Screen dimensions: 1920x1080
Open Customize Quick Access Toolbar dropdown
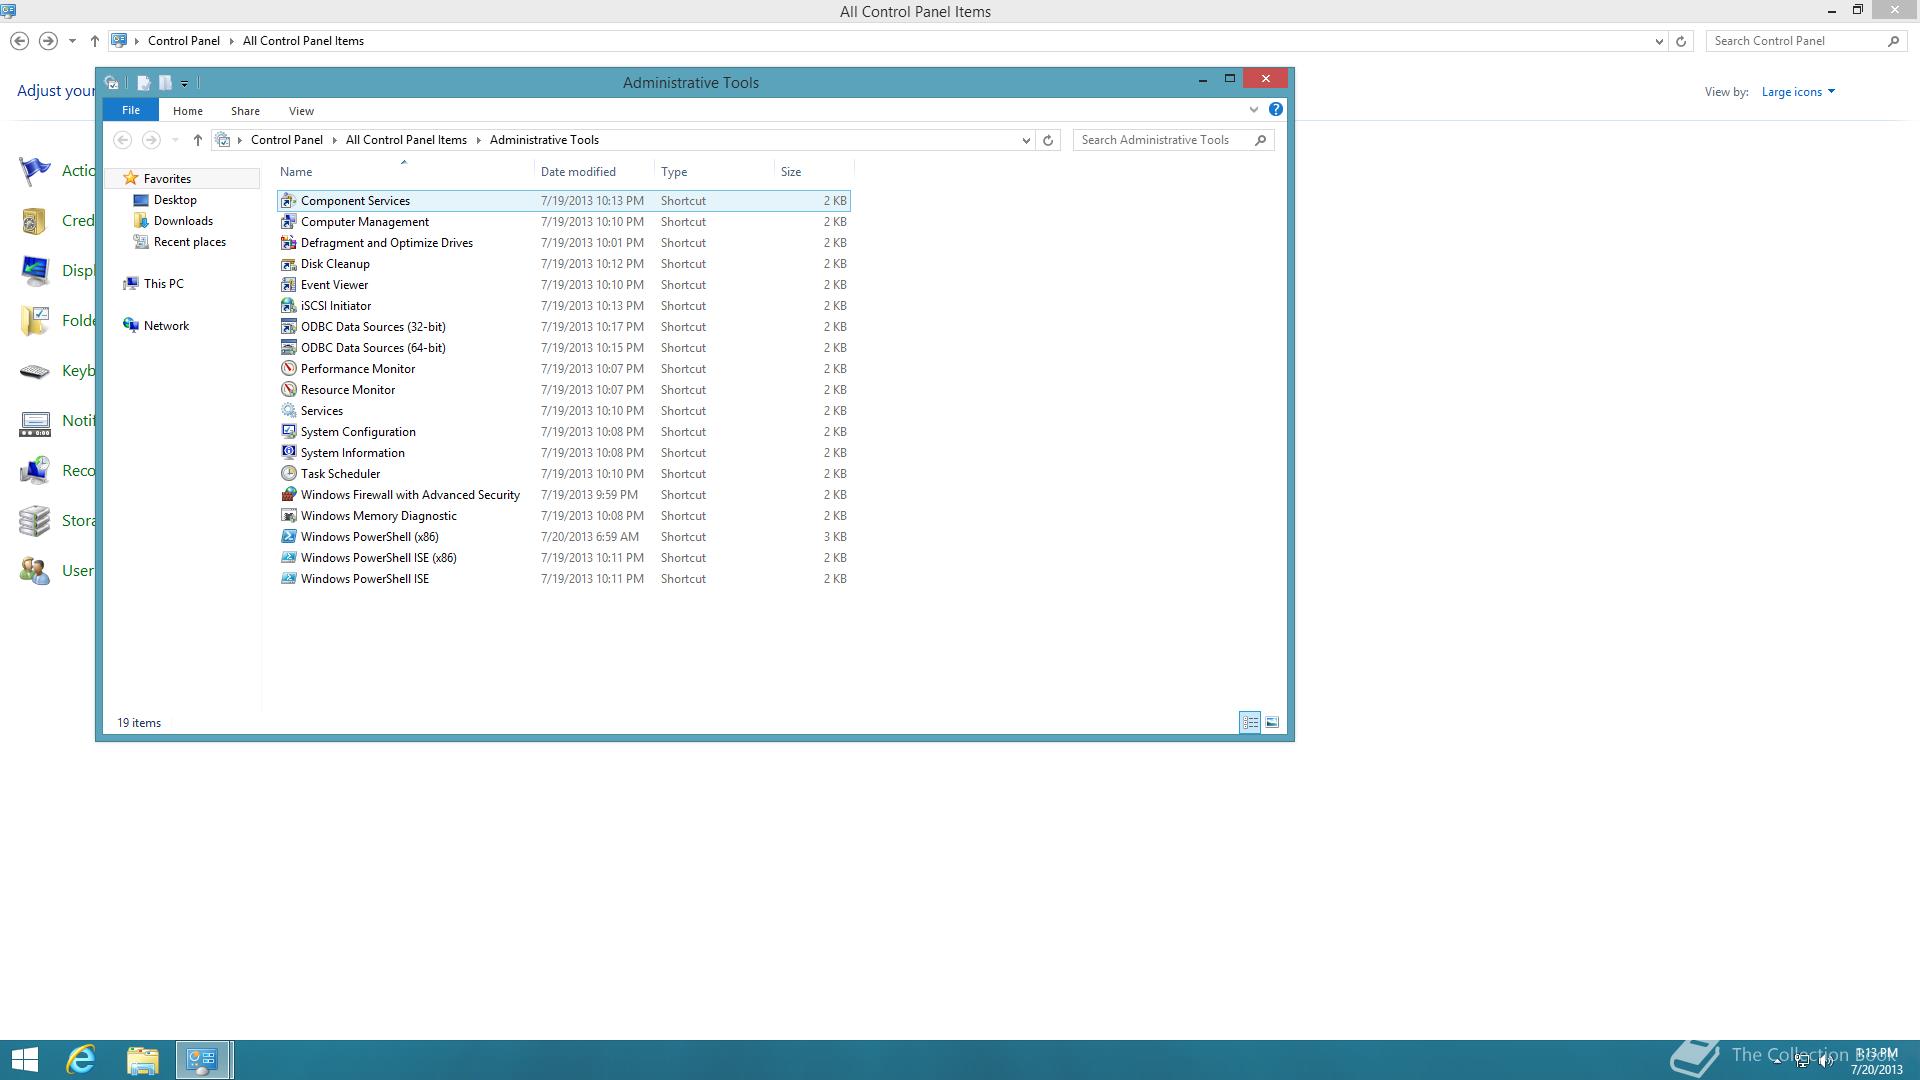click(184, 84)
